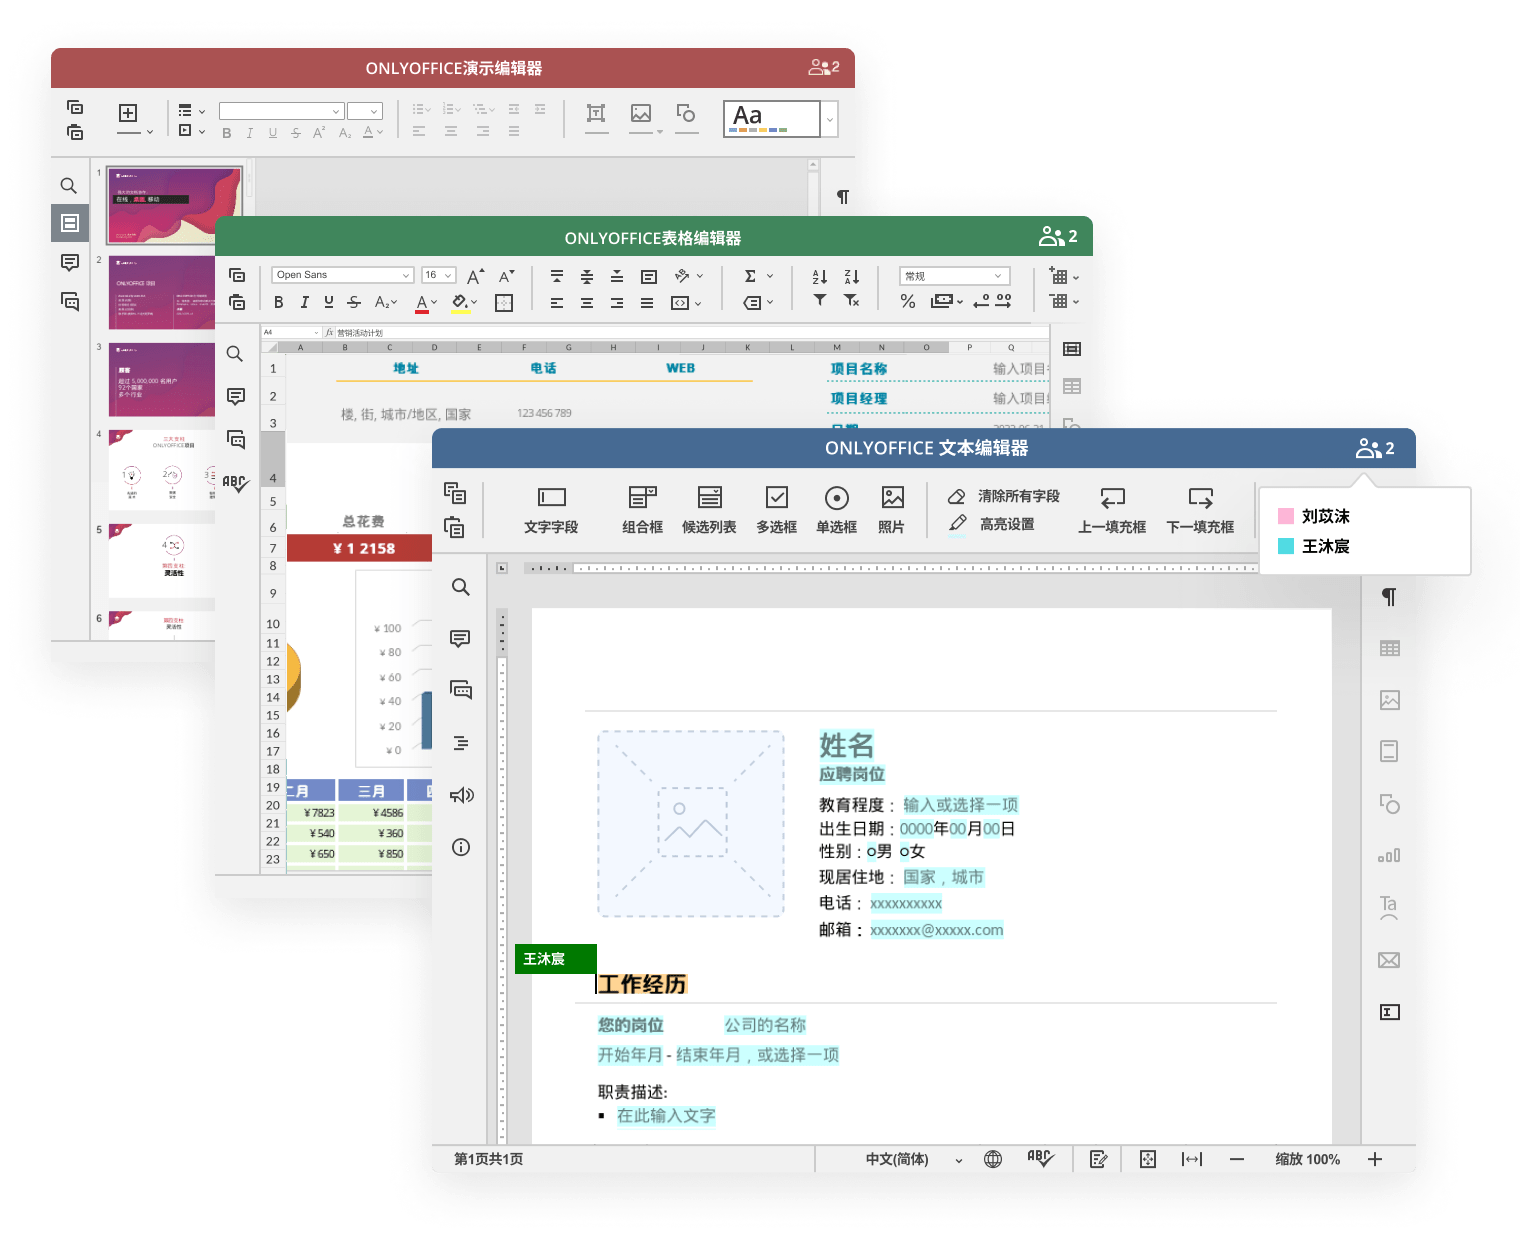Click 清除所有字段 clear all fields

[x=1003, y=496]
